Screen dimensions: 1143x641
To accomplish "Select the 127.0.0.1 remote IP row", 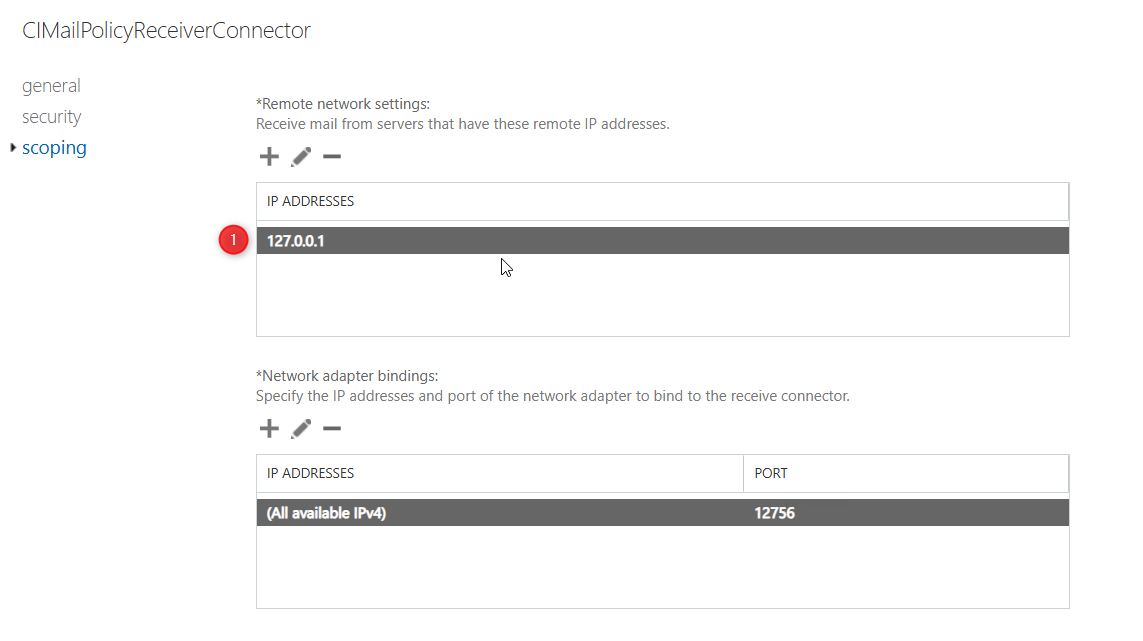I will coord(296,241).
